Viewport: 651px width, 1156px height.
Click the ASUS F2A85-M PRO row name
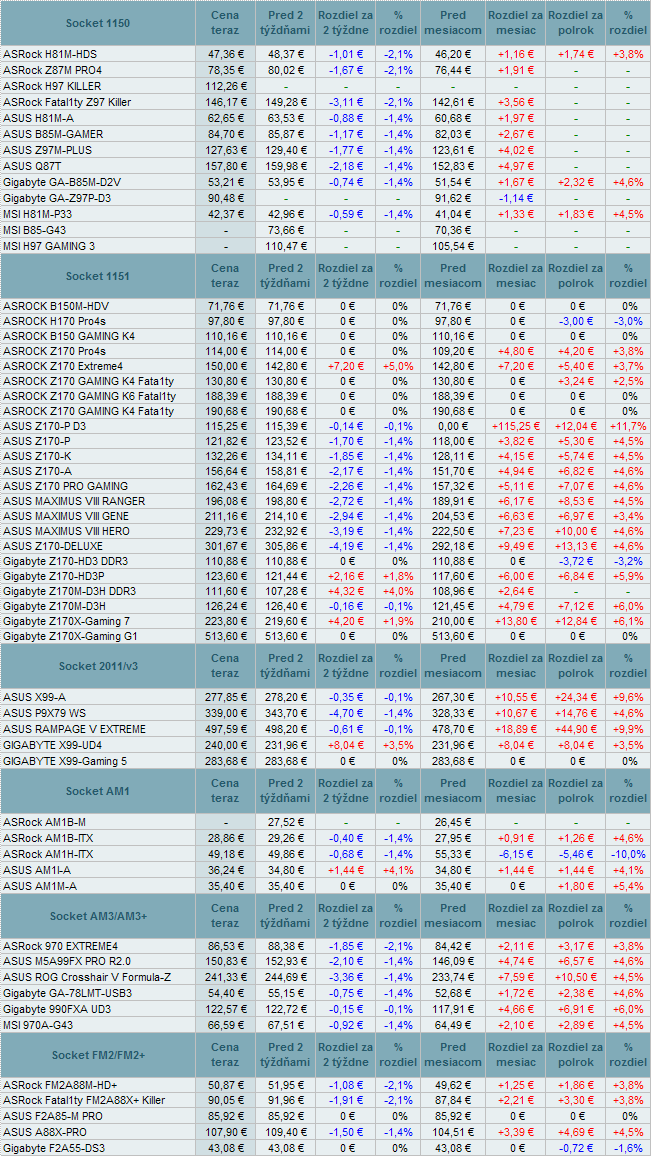[x=51, y=1116]
